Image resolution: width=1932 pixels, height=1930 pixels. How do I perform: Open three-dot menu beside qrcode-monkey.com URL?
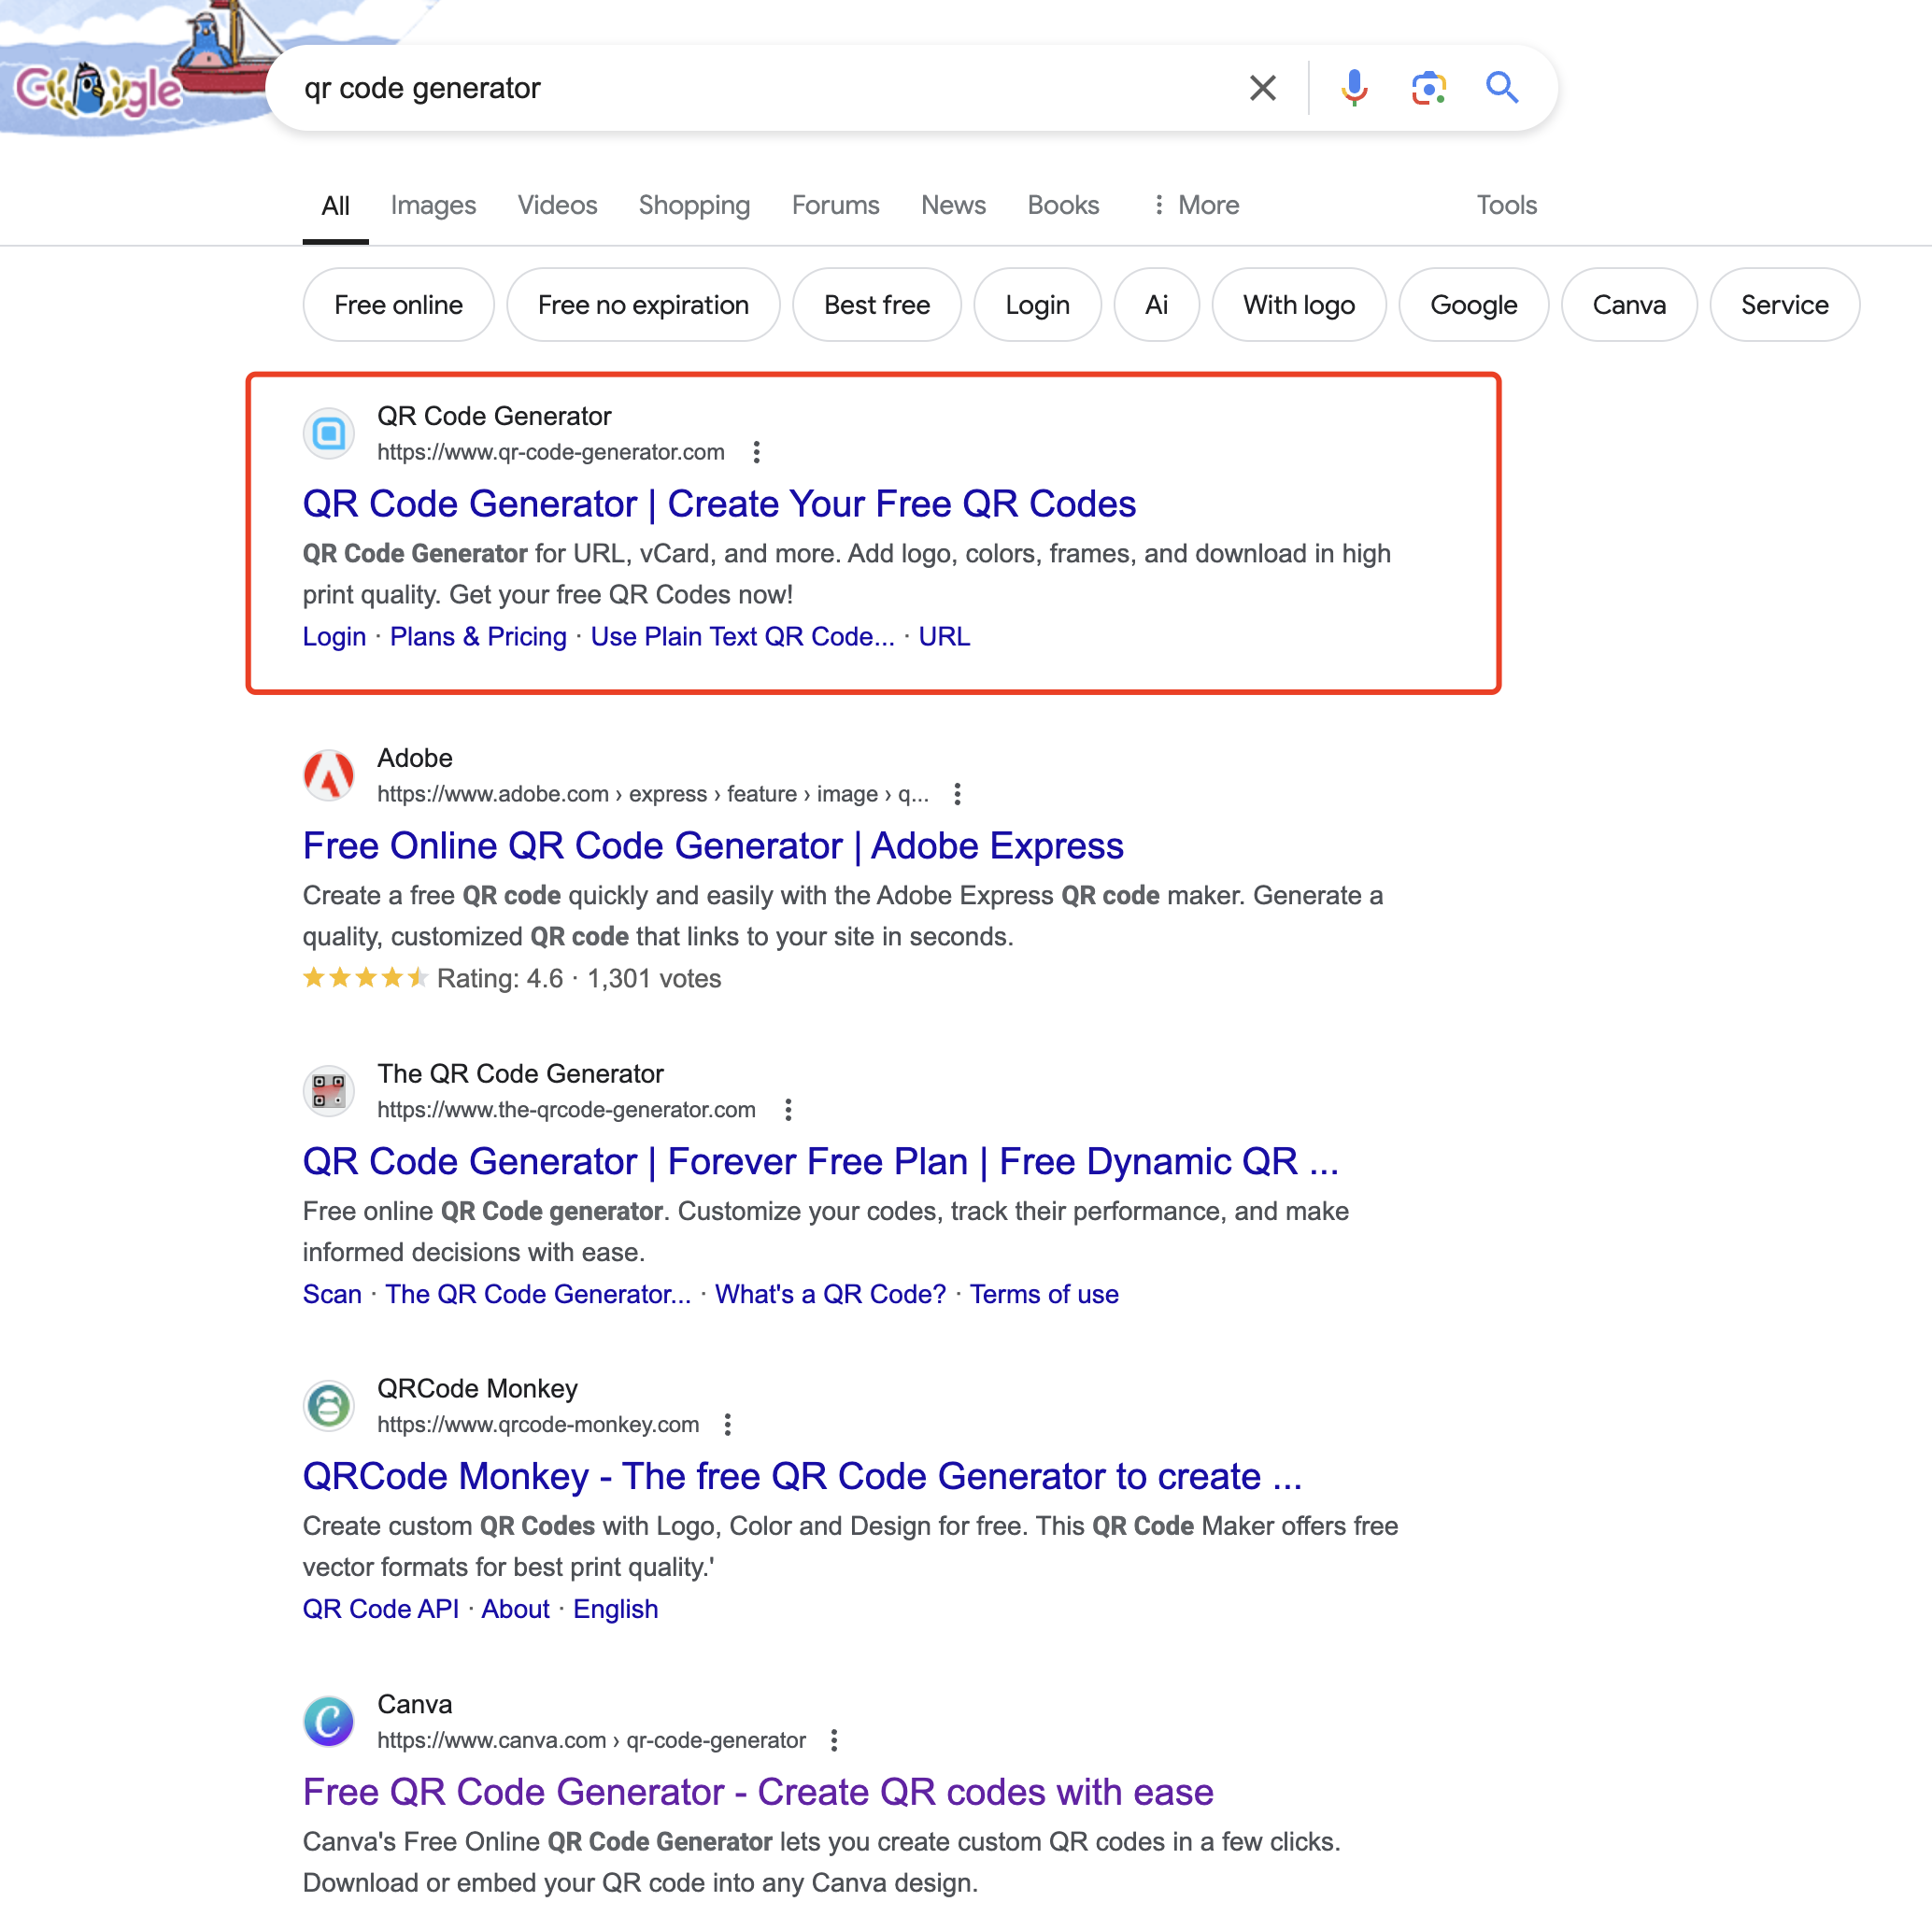[728, 1424]
